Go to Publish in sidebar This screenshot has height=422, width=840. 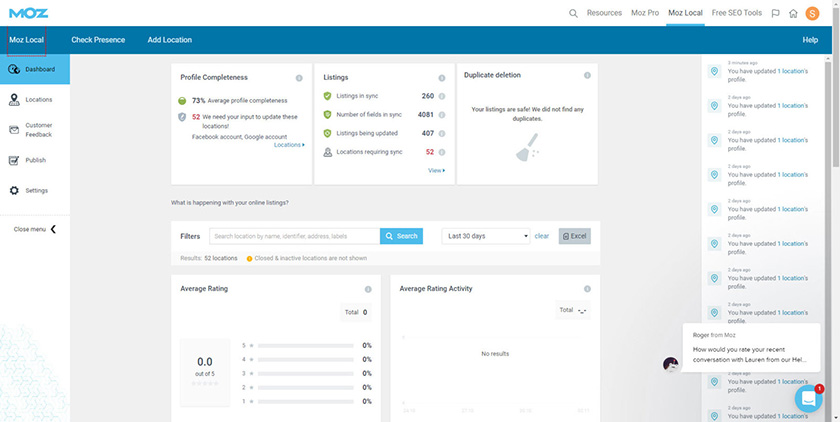[x=35, y=160]
